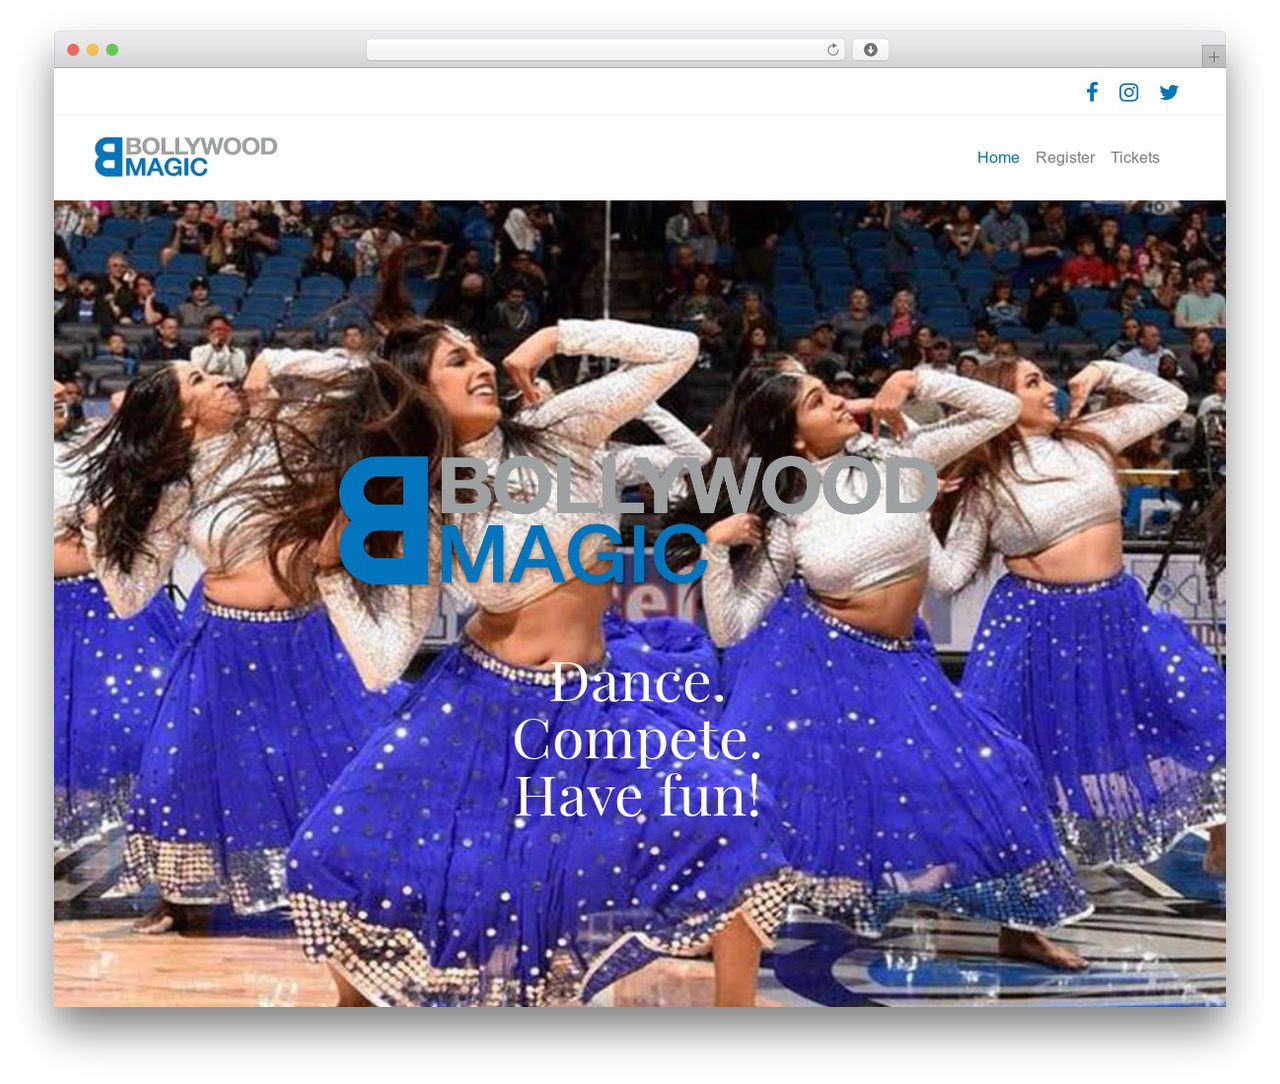Click the browser download icon
The width and height of the screenshot is (1280, 1084).
click(870, 50)
